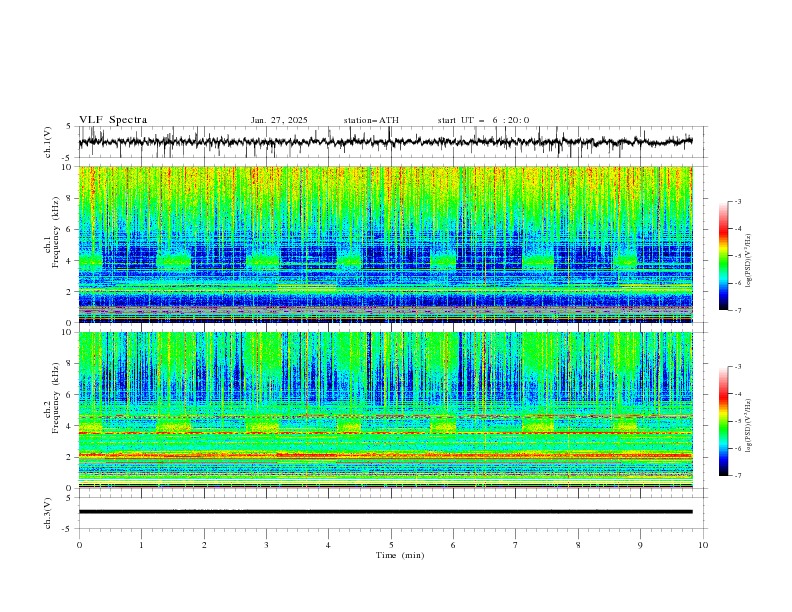Click the '10' kHz tick of ch.1 spectrogram

click(x=69, y=167)
